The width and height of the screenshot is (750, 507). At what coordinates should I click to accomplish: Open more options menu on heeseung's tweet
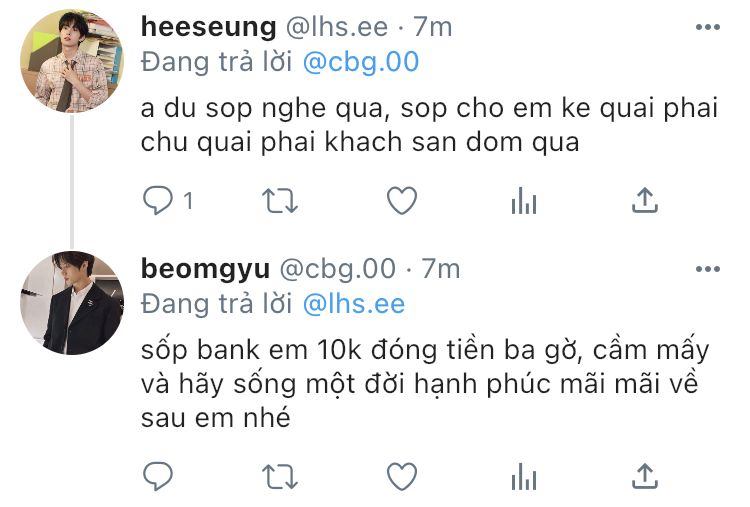(707, 27)
